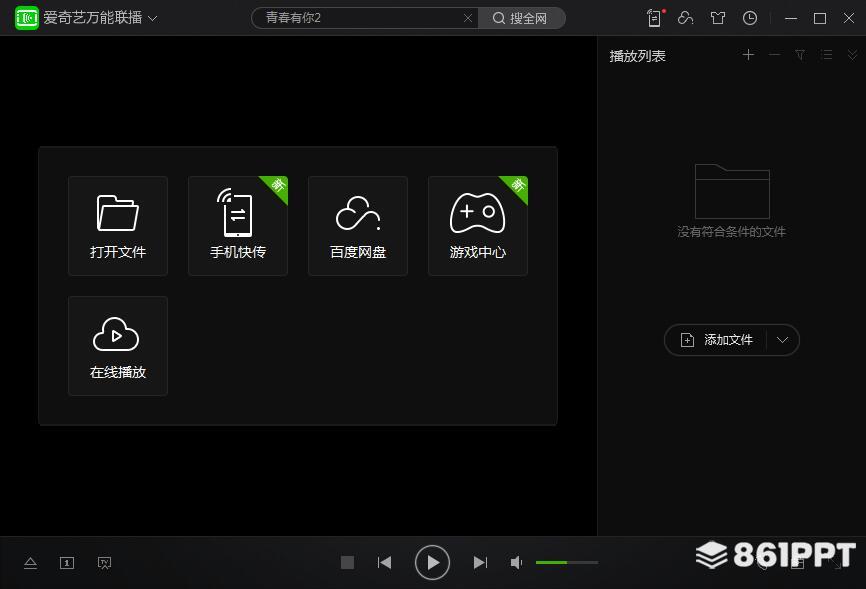Skip to the previous track
The height and width of the screenshot is (589, 866).
384,562
